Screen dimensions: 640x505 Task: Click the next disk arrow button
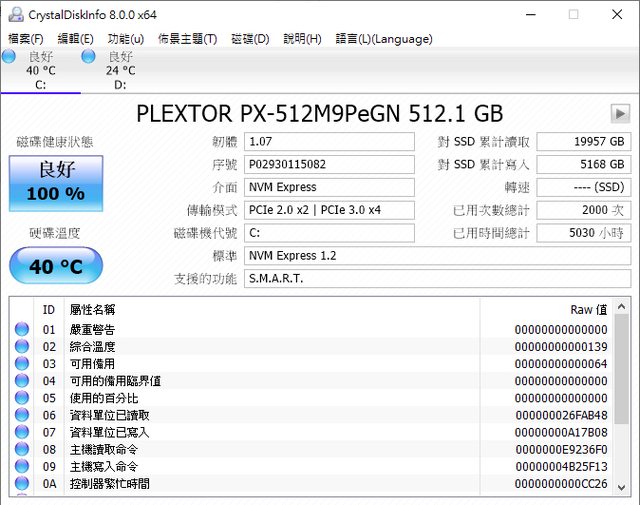[620, 113]
